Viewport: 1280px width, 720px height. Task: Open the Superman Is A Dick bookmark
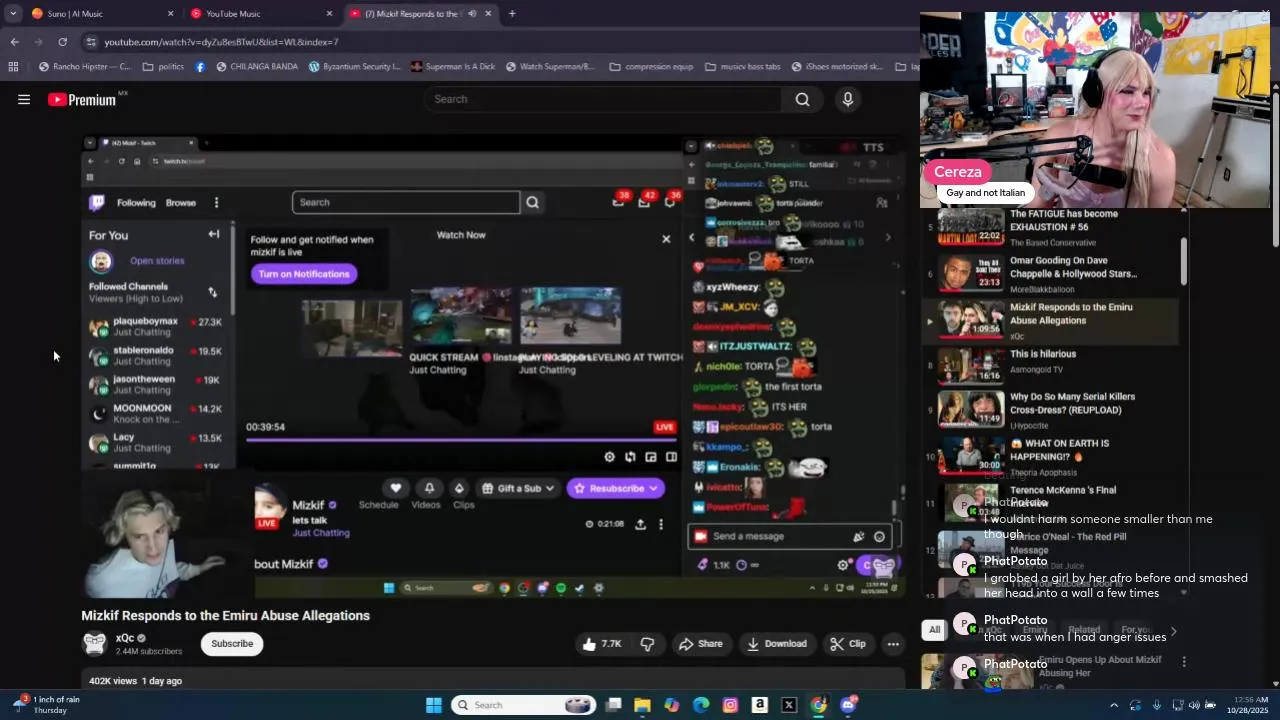(x=453, y=67)
